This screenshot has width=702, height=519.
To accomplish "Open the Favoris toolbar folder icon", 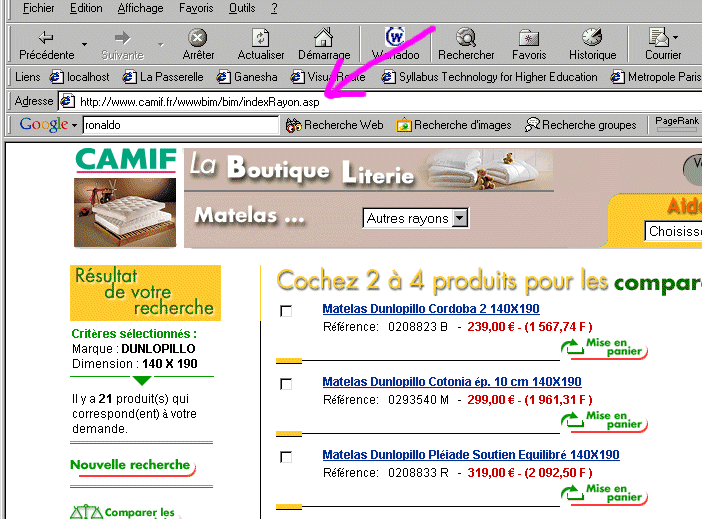I will pos(529,38).
